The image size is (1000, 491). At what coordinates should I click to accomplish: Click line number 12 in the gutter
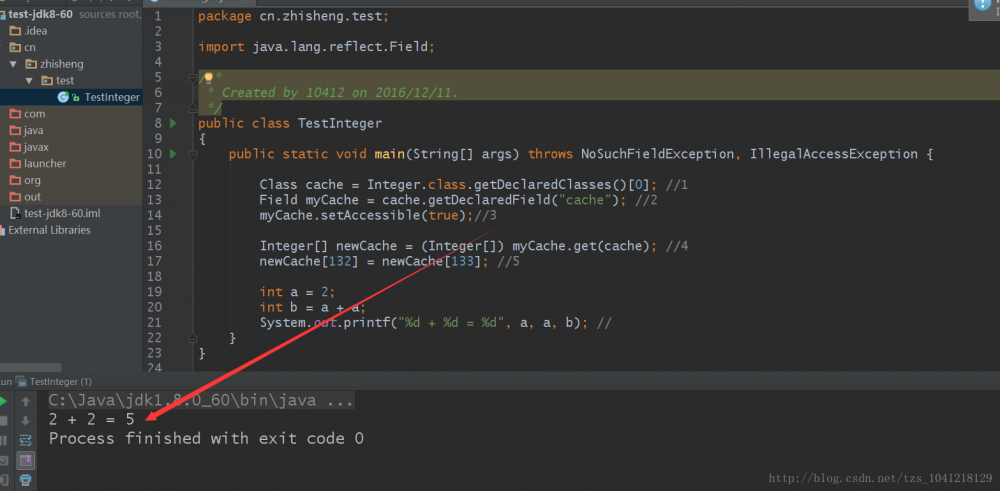click(154, 184)
